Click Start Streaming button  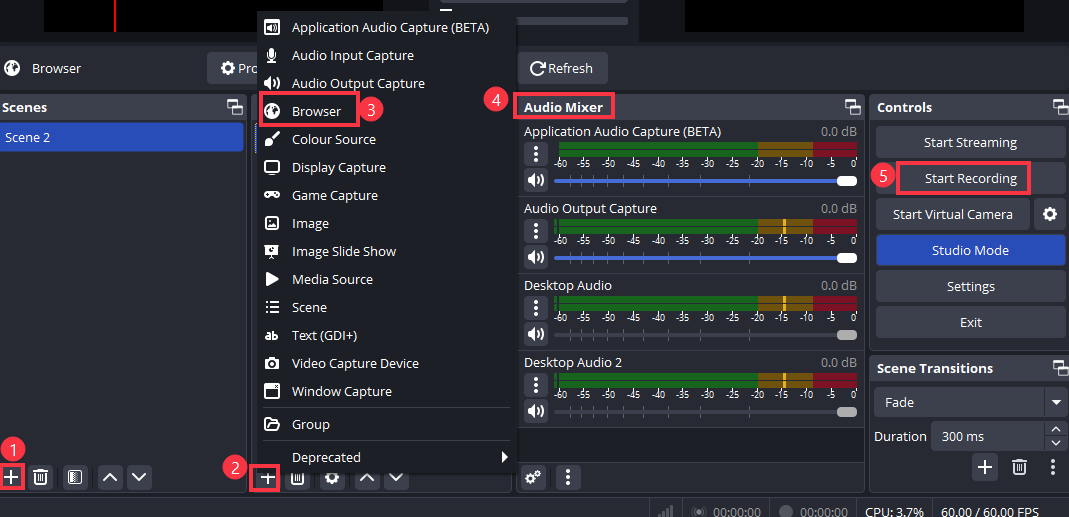970,143
